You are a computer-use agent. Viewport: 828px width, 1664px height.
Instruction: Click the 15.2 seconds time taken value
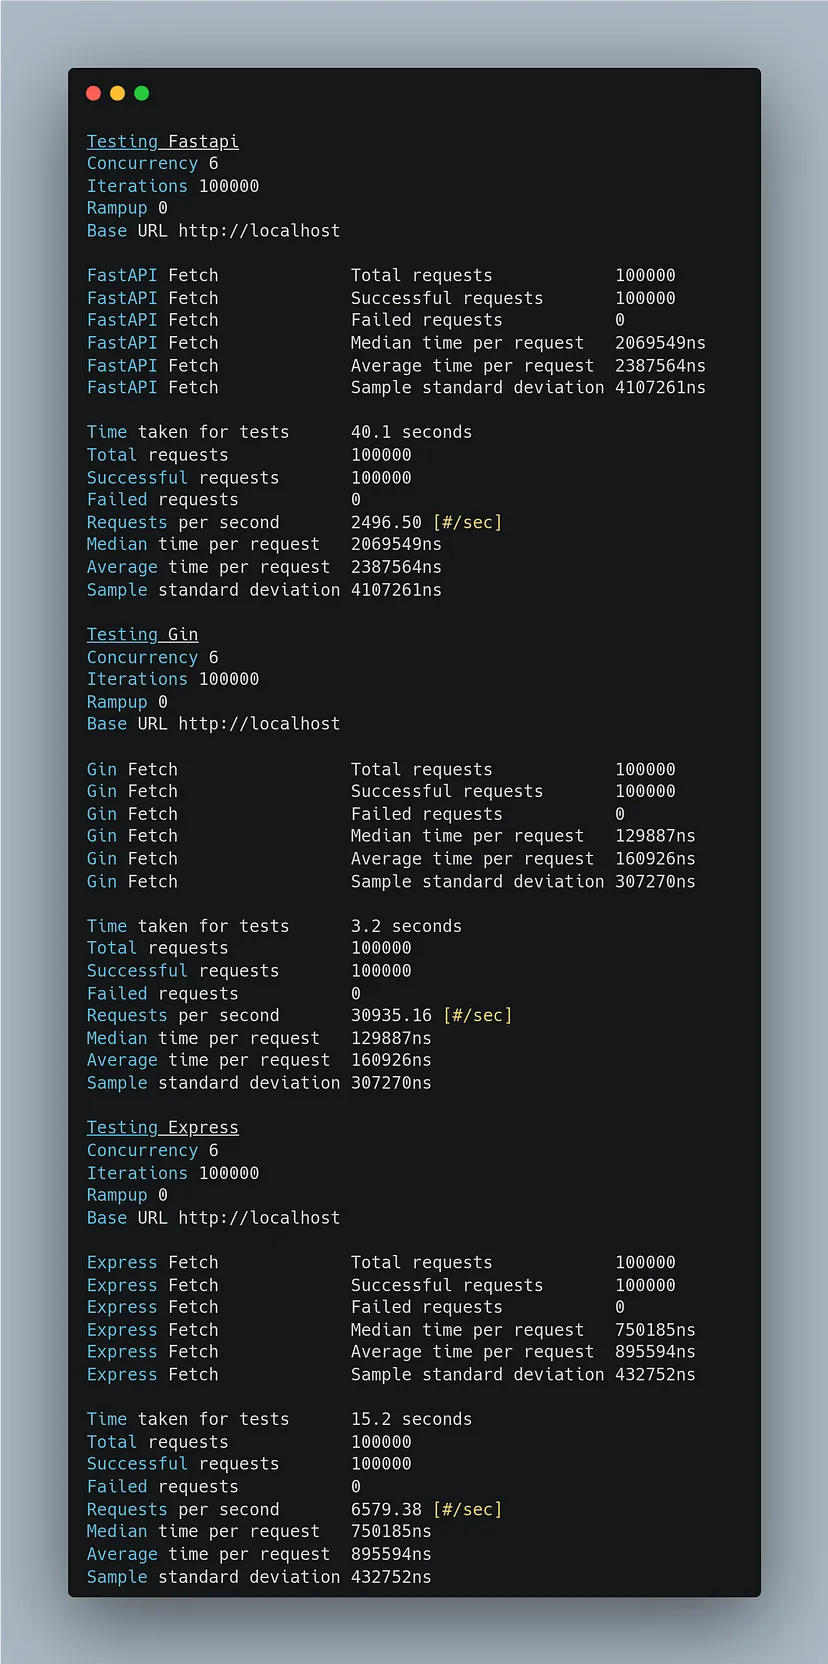(x=411, y=1419)
